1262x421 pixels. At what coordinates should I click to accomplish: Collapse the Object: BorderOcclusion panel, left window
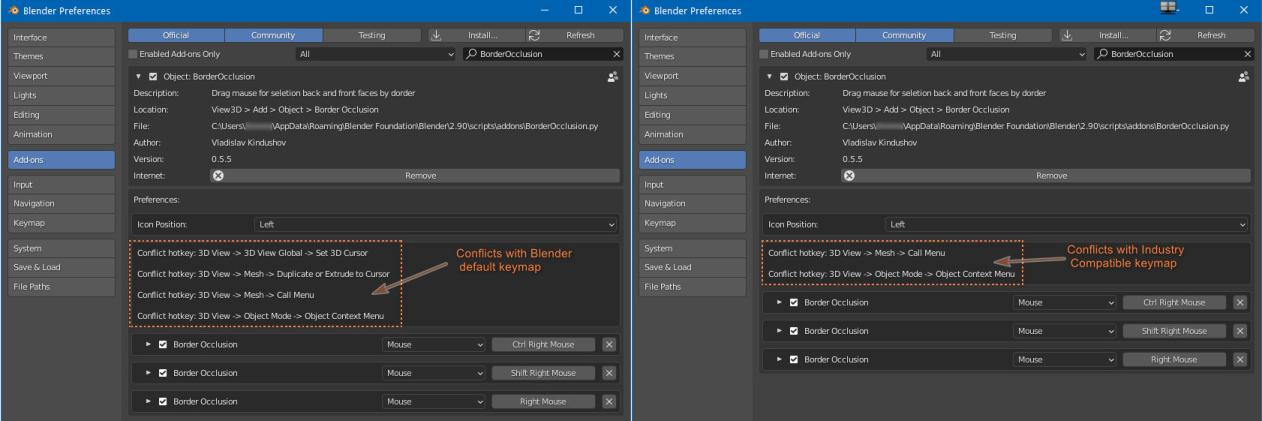[x=139, y=76]
